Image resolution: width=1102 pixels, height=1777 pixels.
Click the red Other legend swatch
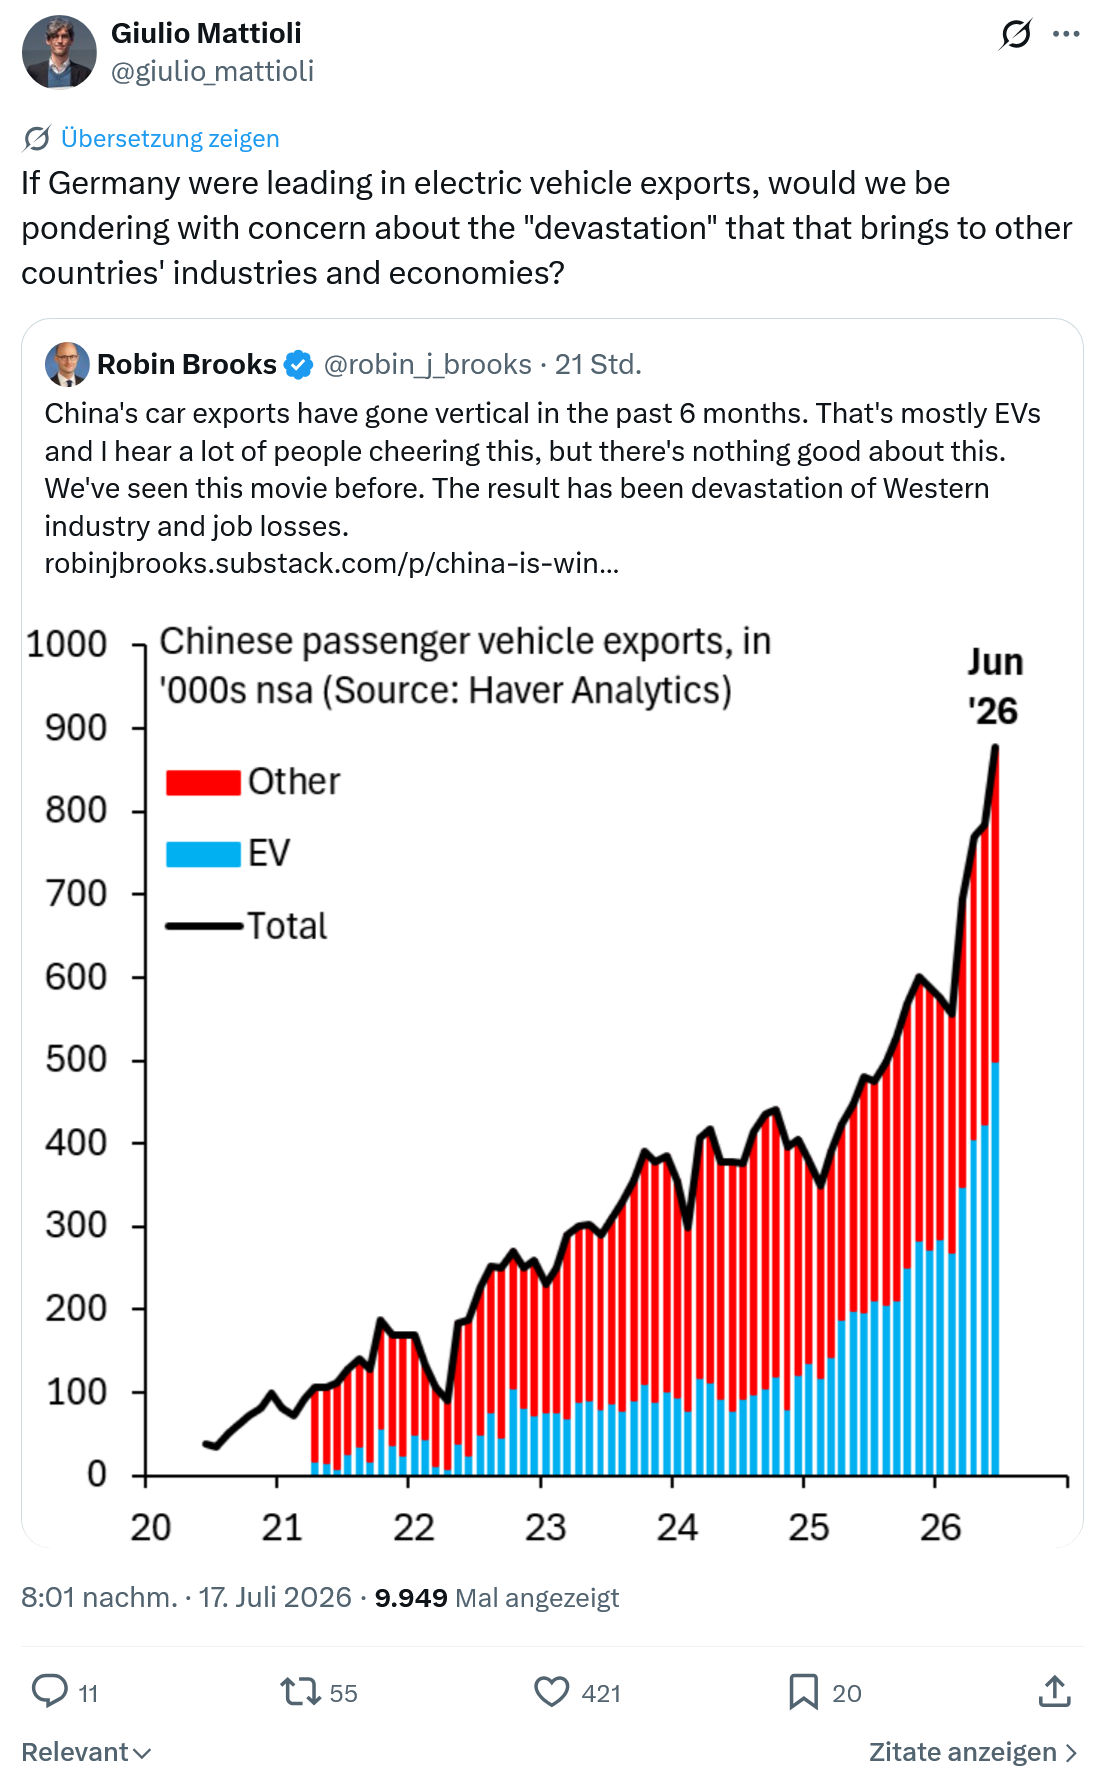[x=203, y=782]
